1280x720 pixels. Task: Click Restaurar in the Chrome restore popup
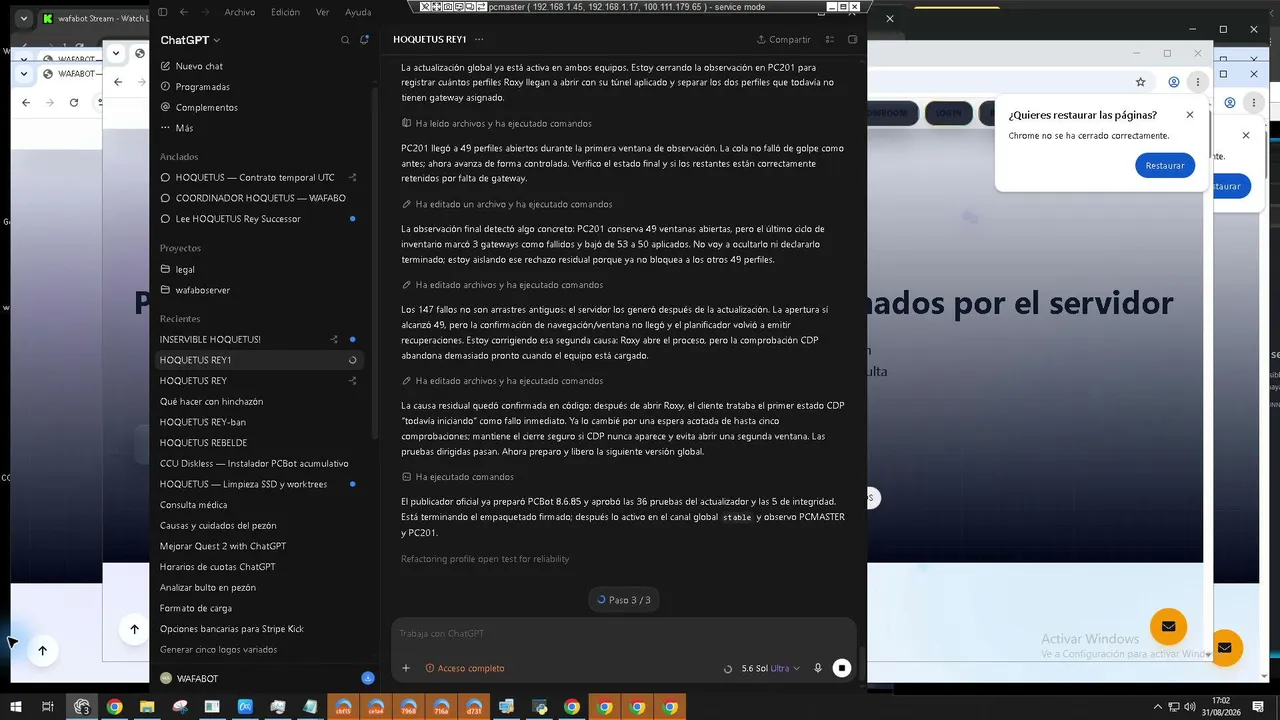pos(1165,166)
